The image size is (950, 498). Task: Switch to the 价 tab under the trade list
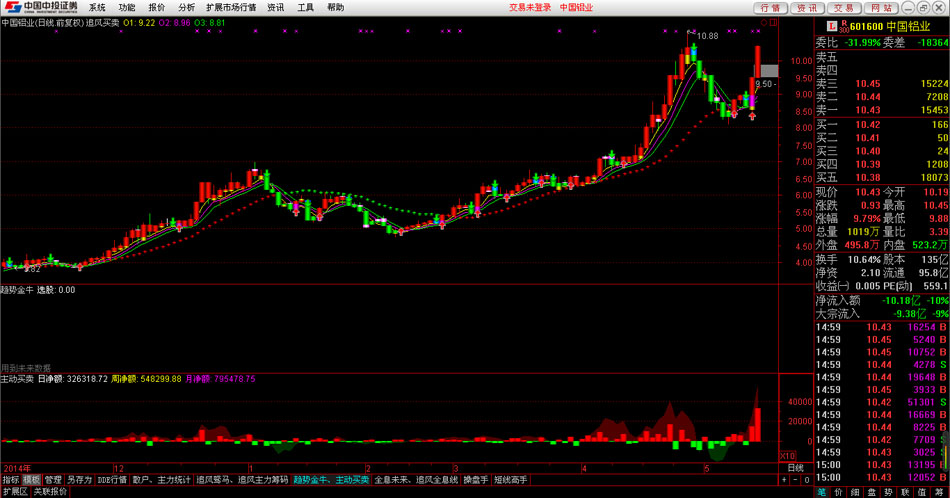[839, 492]
